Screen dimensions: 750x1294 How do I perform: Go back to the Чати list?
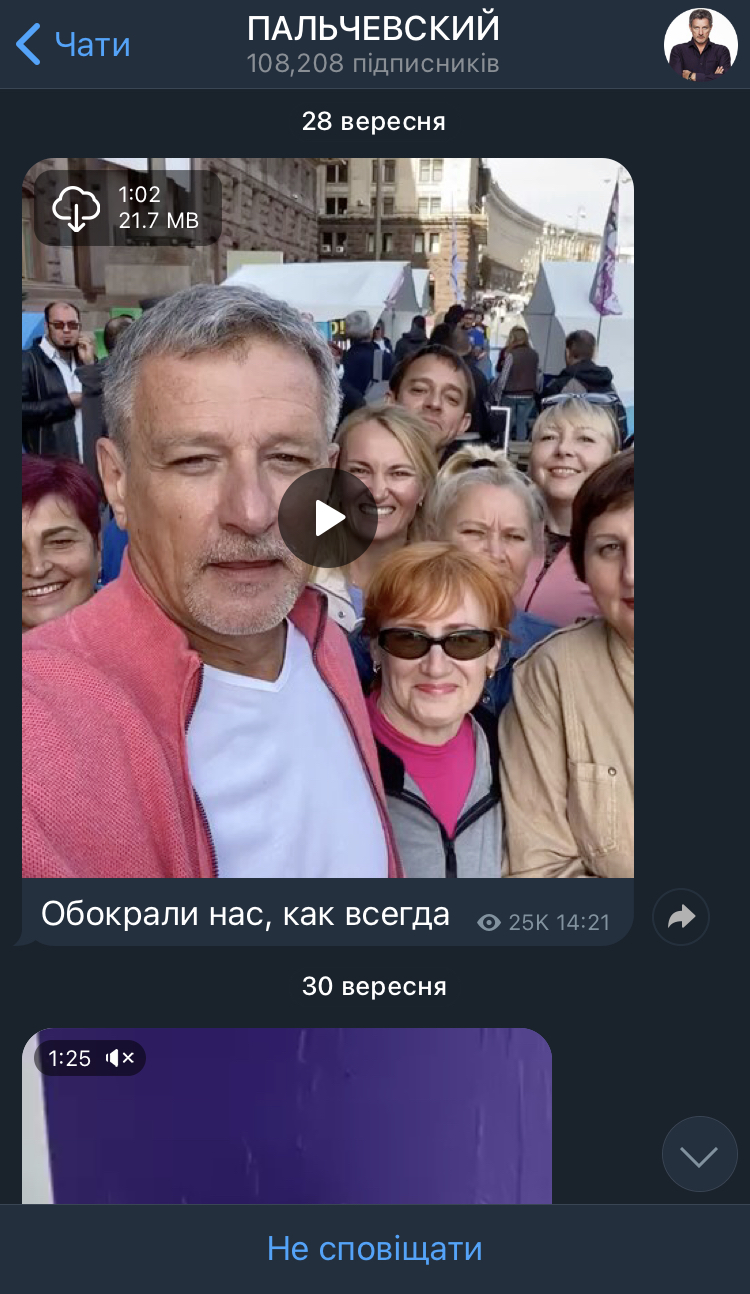coord(73,44)
